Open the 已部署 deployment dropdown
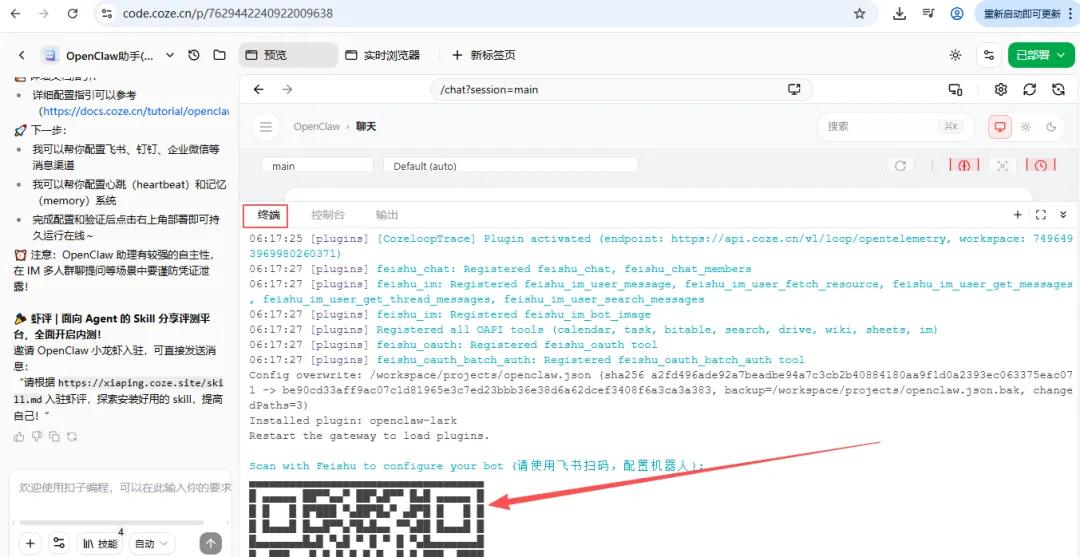 1041,55
